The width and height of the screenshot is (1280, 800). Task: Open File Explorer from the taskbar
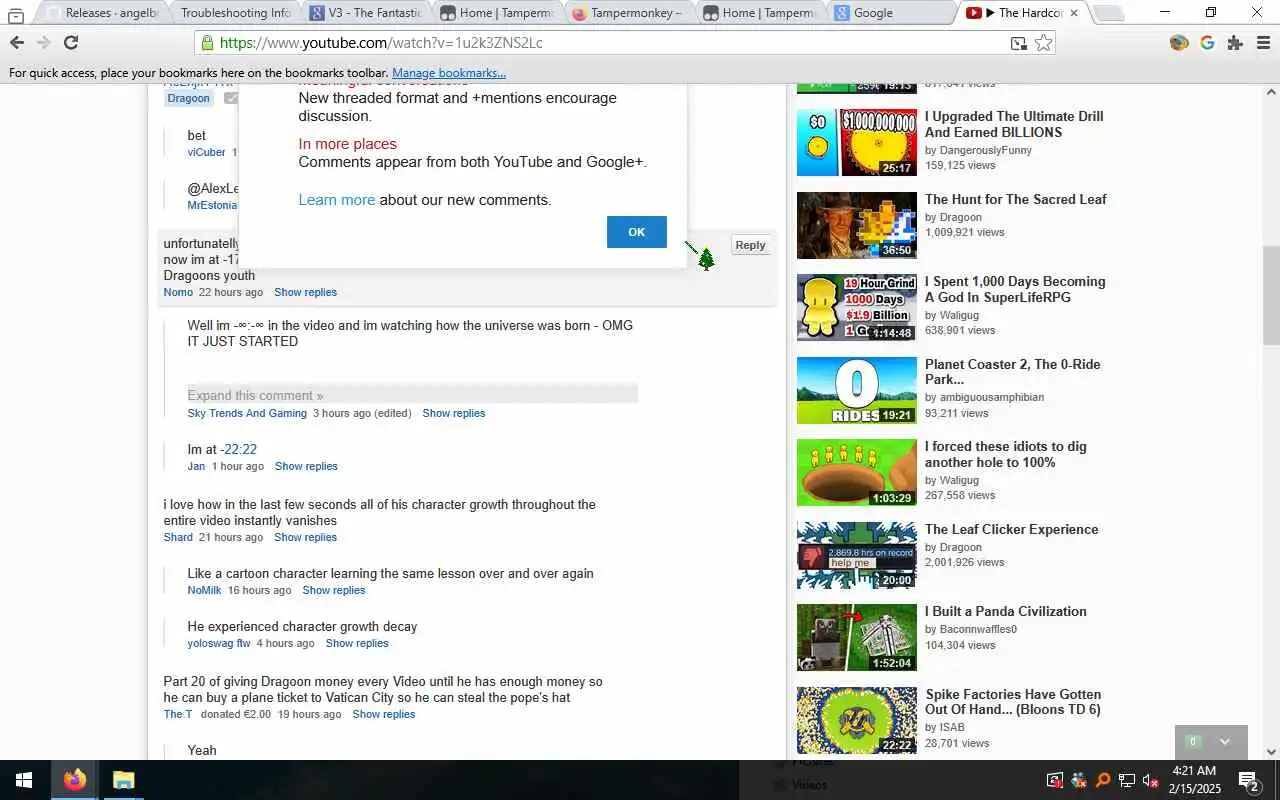pos(123,780)
